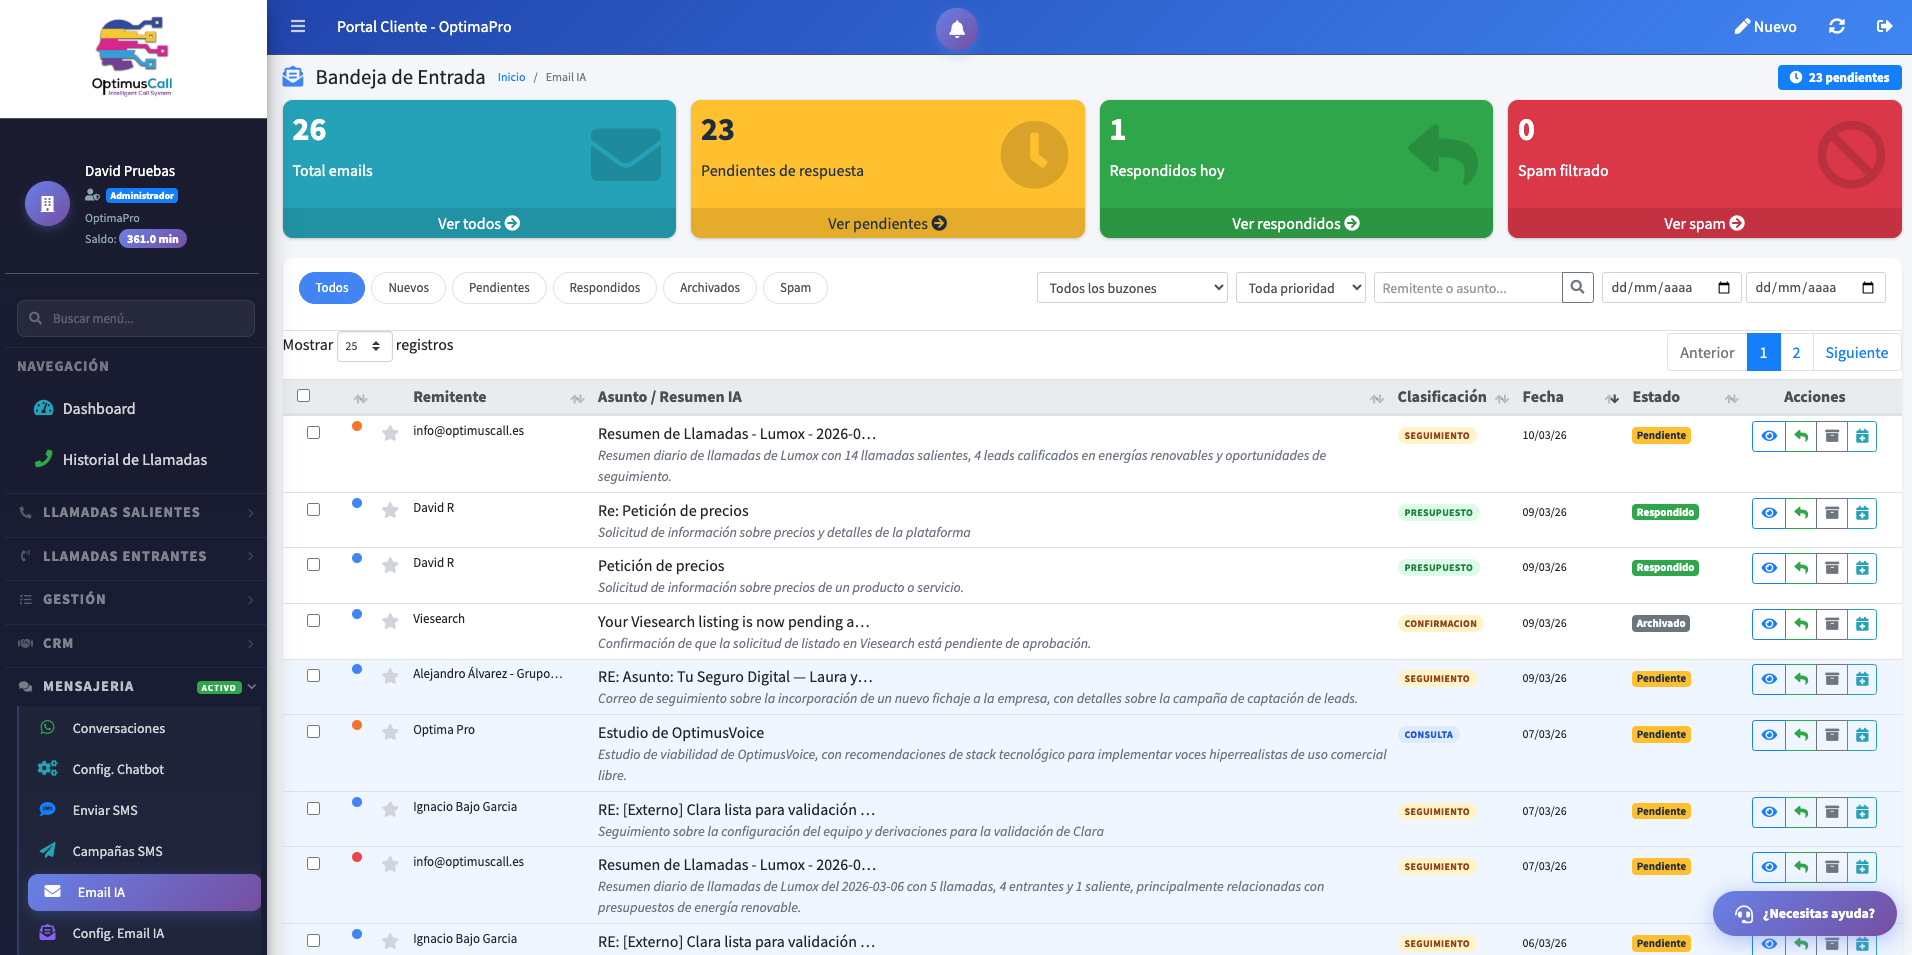Image resolution: width=1912 pixels, height=955 pixels.
Task: Switch to the Pendientes filter tab
Action: 499,287
